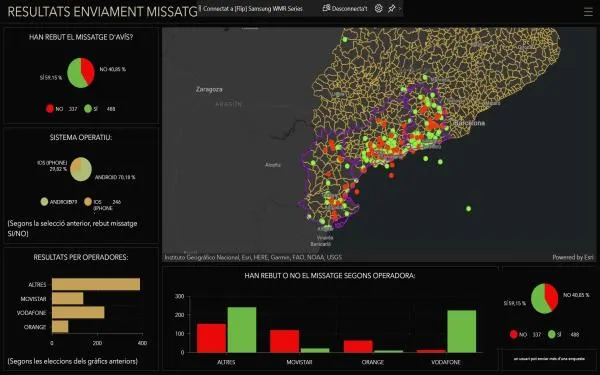This screenshot has width=600, height=375.
Task: Click the red NO legend dot beside the operator bar chart
Action: [514, 334]
